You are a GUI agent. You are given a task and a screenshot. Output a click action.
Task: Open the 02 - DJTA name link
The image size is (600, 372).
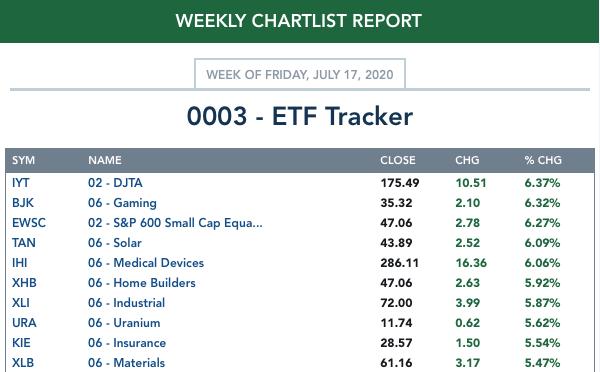(115, 183)
